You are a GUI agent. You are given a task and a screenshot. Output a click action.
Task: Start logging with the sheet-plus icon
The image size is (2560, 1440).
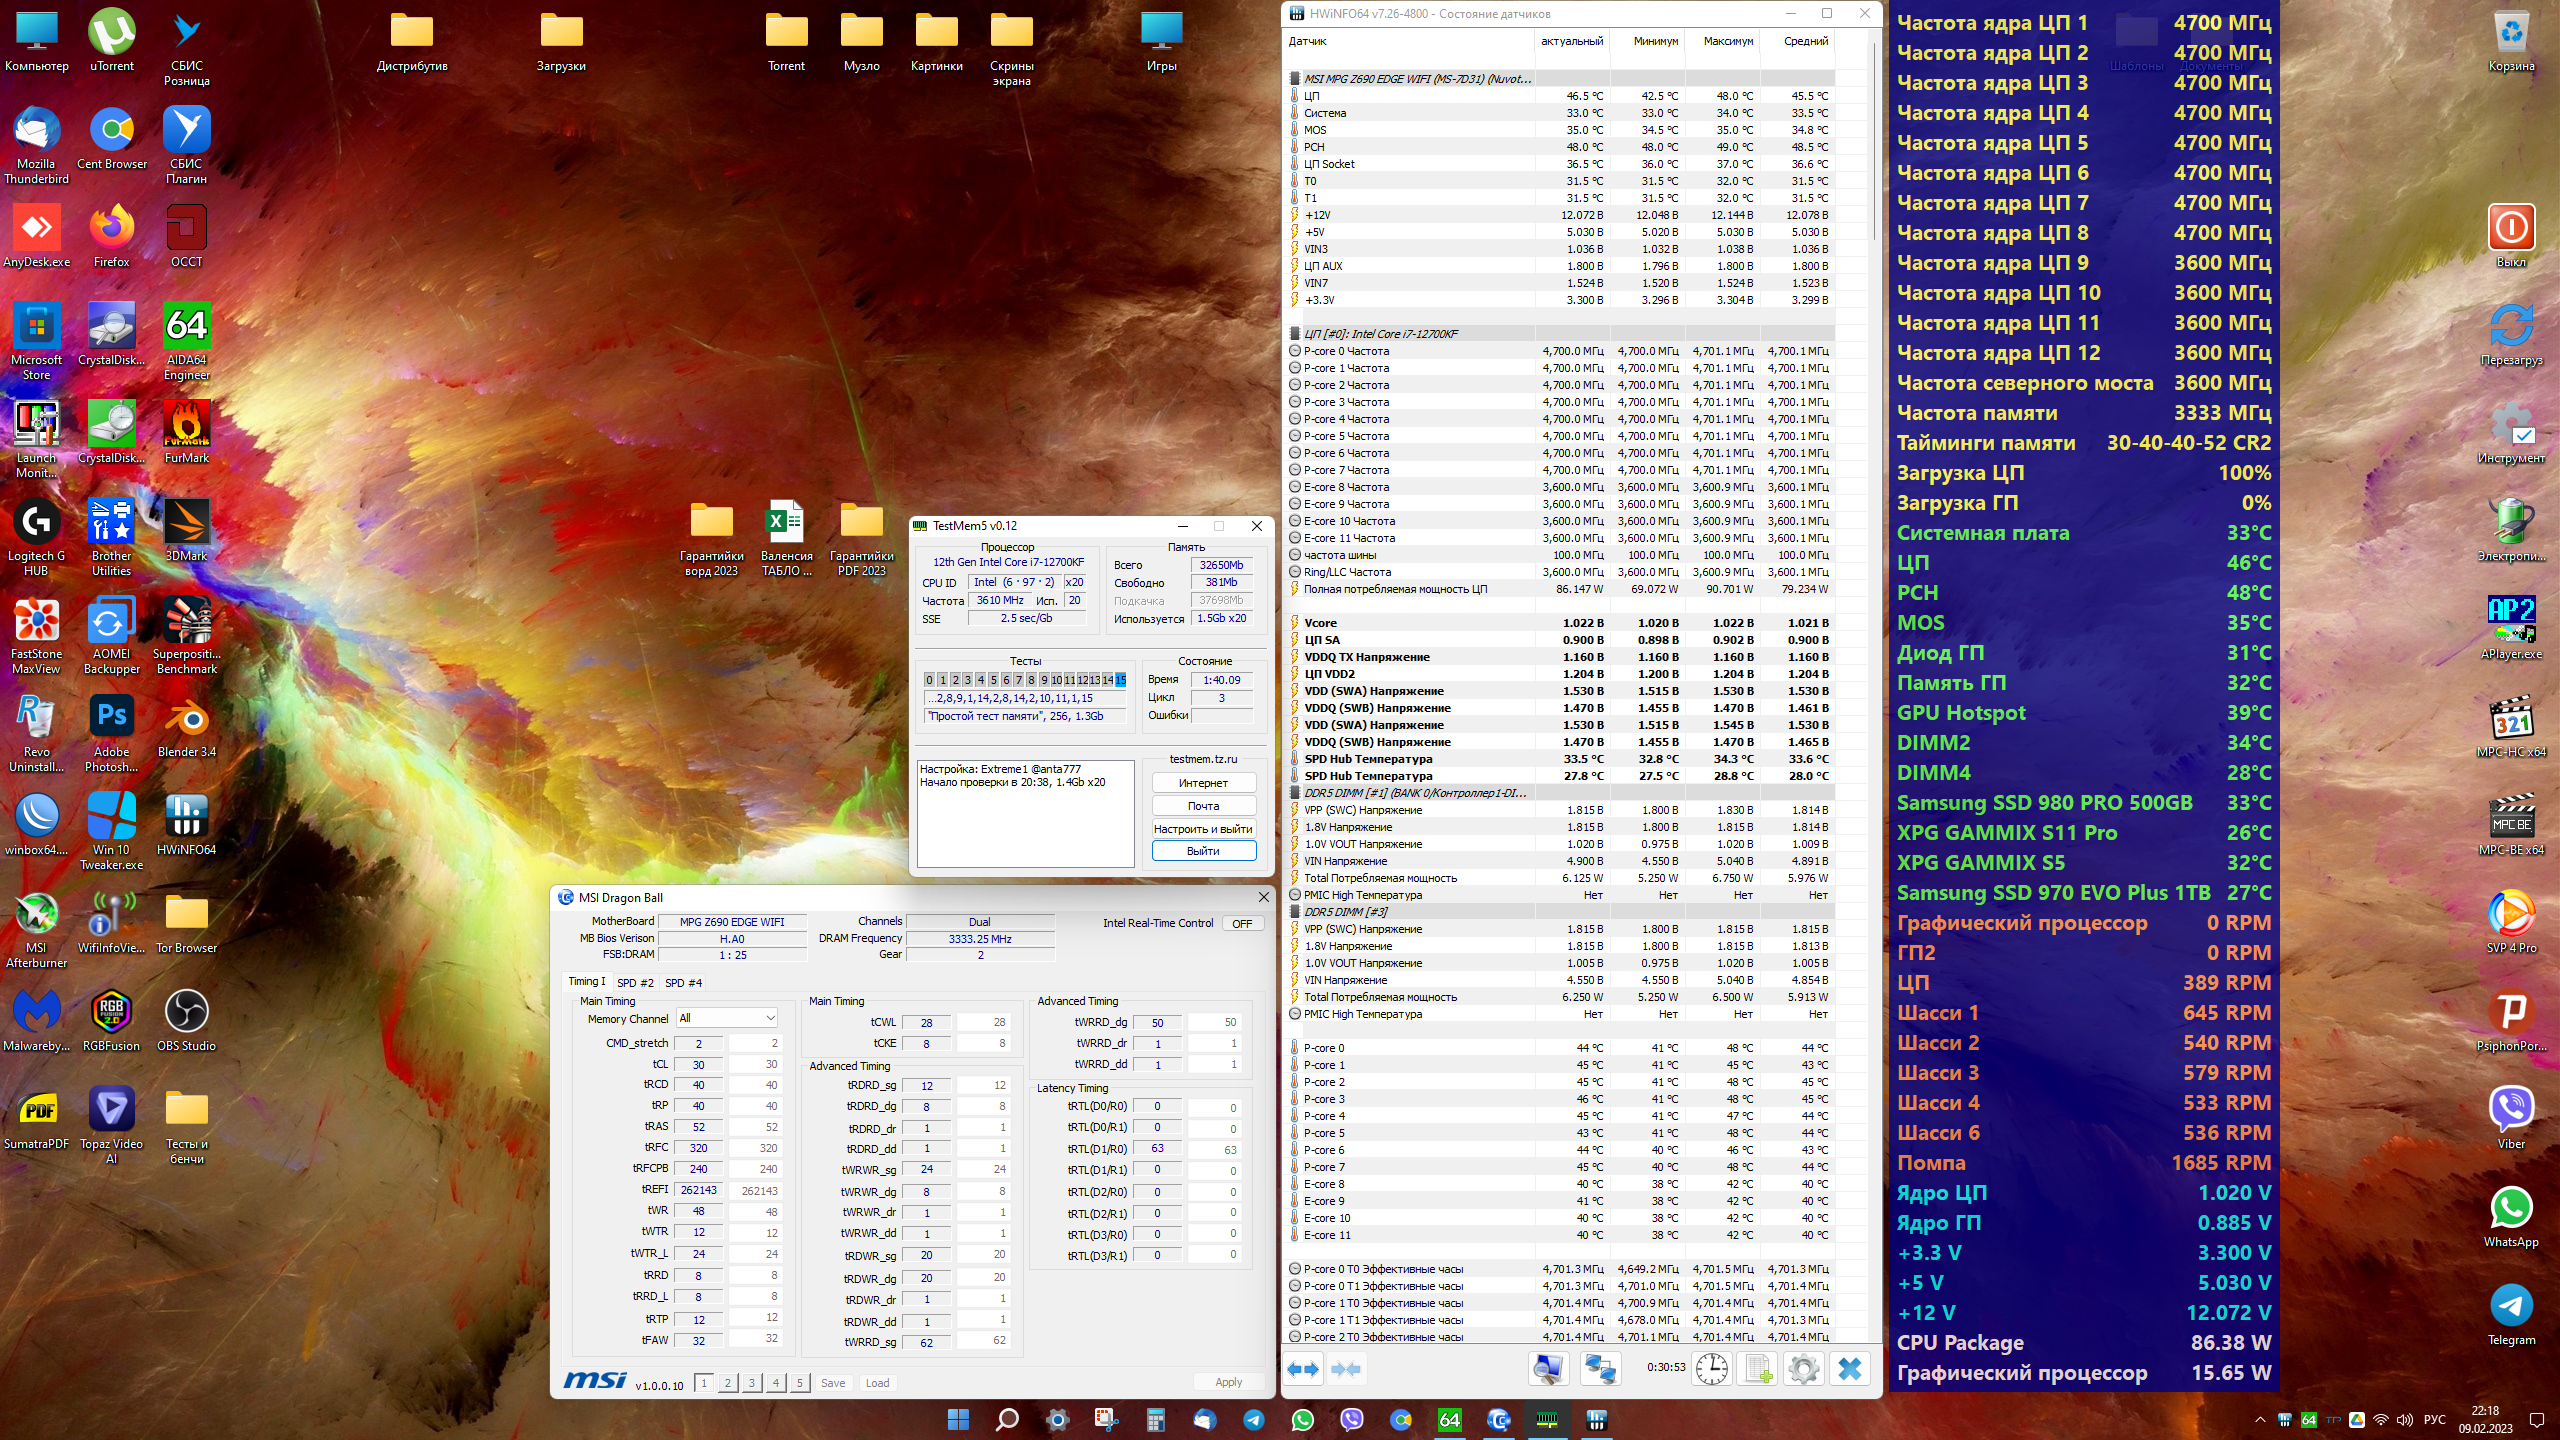point(1758,1369)
